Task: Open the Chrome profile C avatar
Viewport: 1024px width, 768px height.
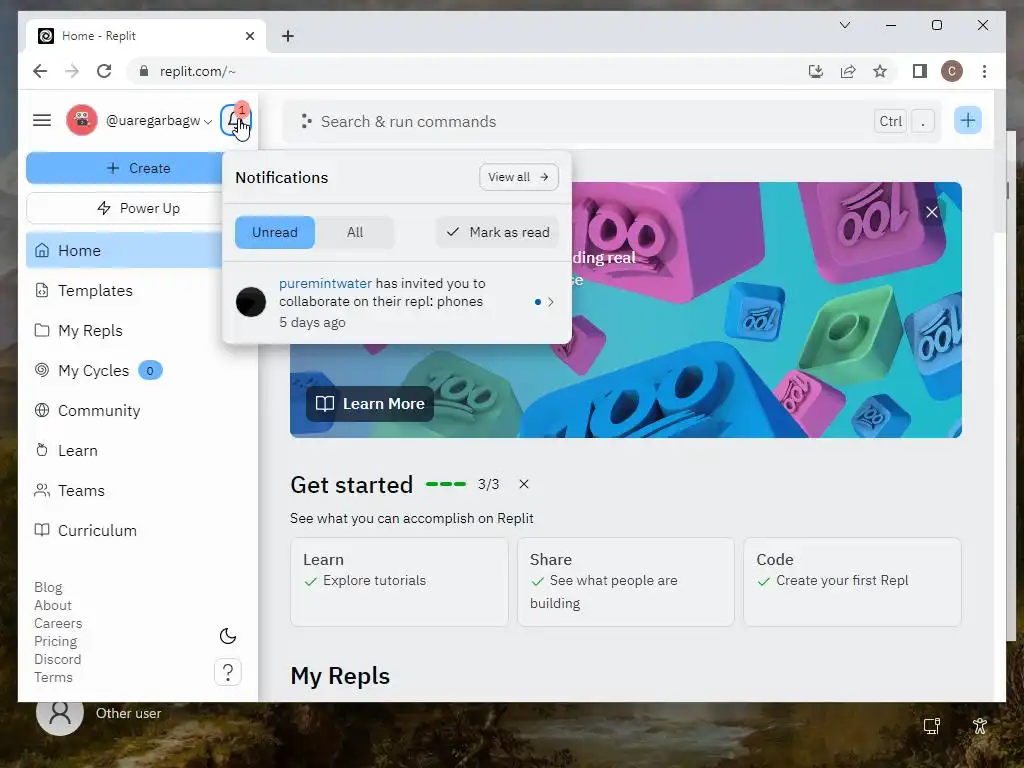Action: 952,71
